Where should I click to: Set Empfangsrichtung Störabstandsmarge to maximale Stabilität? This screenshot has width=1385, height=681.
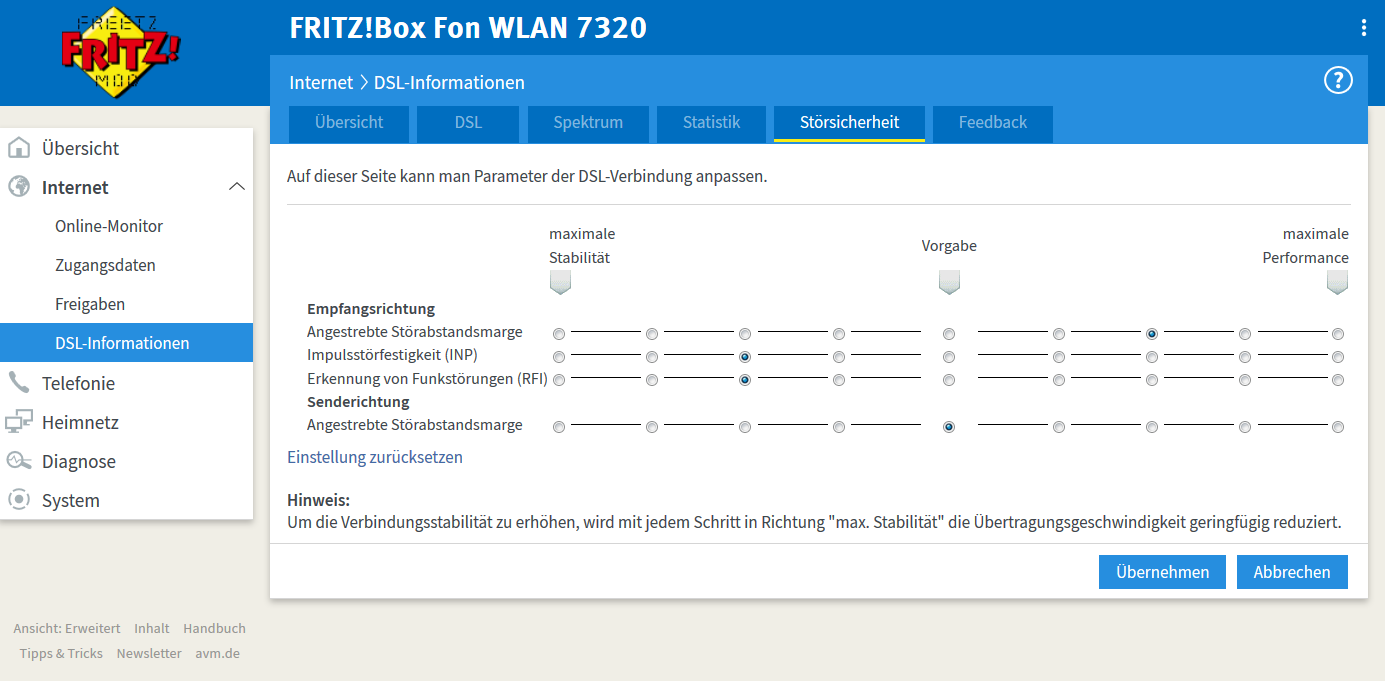(x=559, y=334)
